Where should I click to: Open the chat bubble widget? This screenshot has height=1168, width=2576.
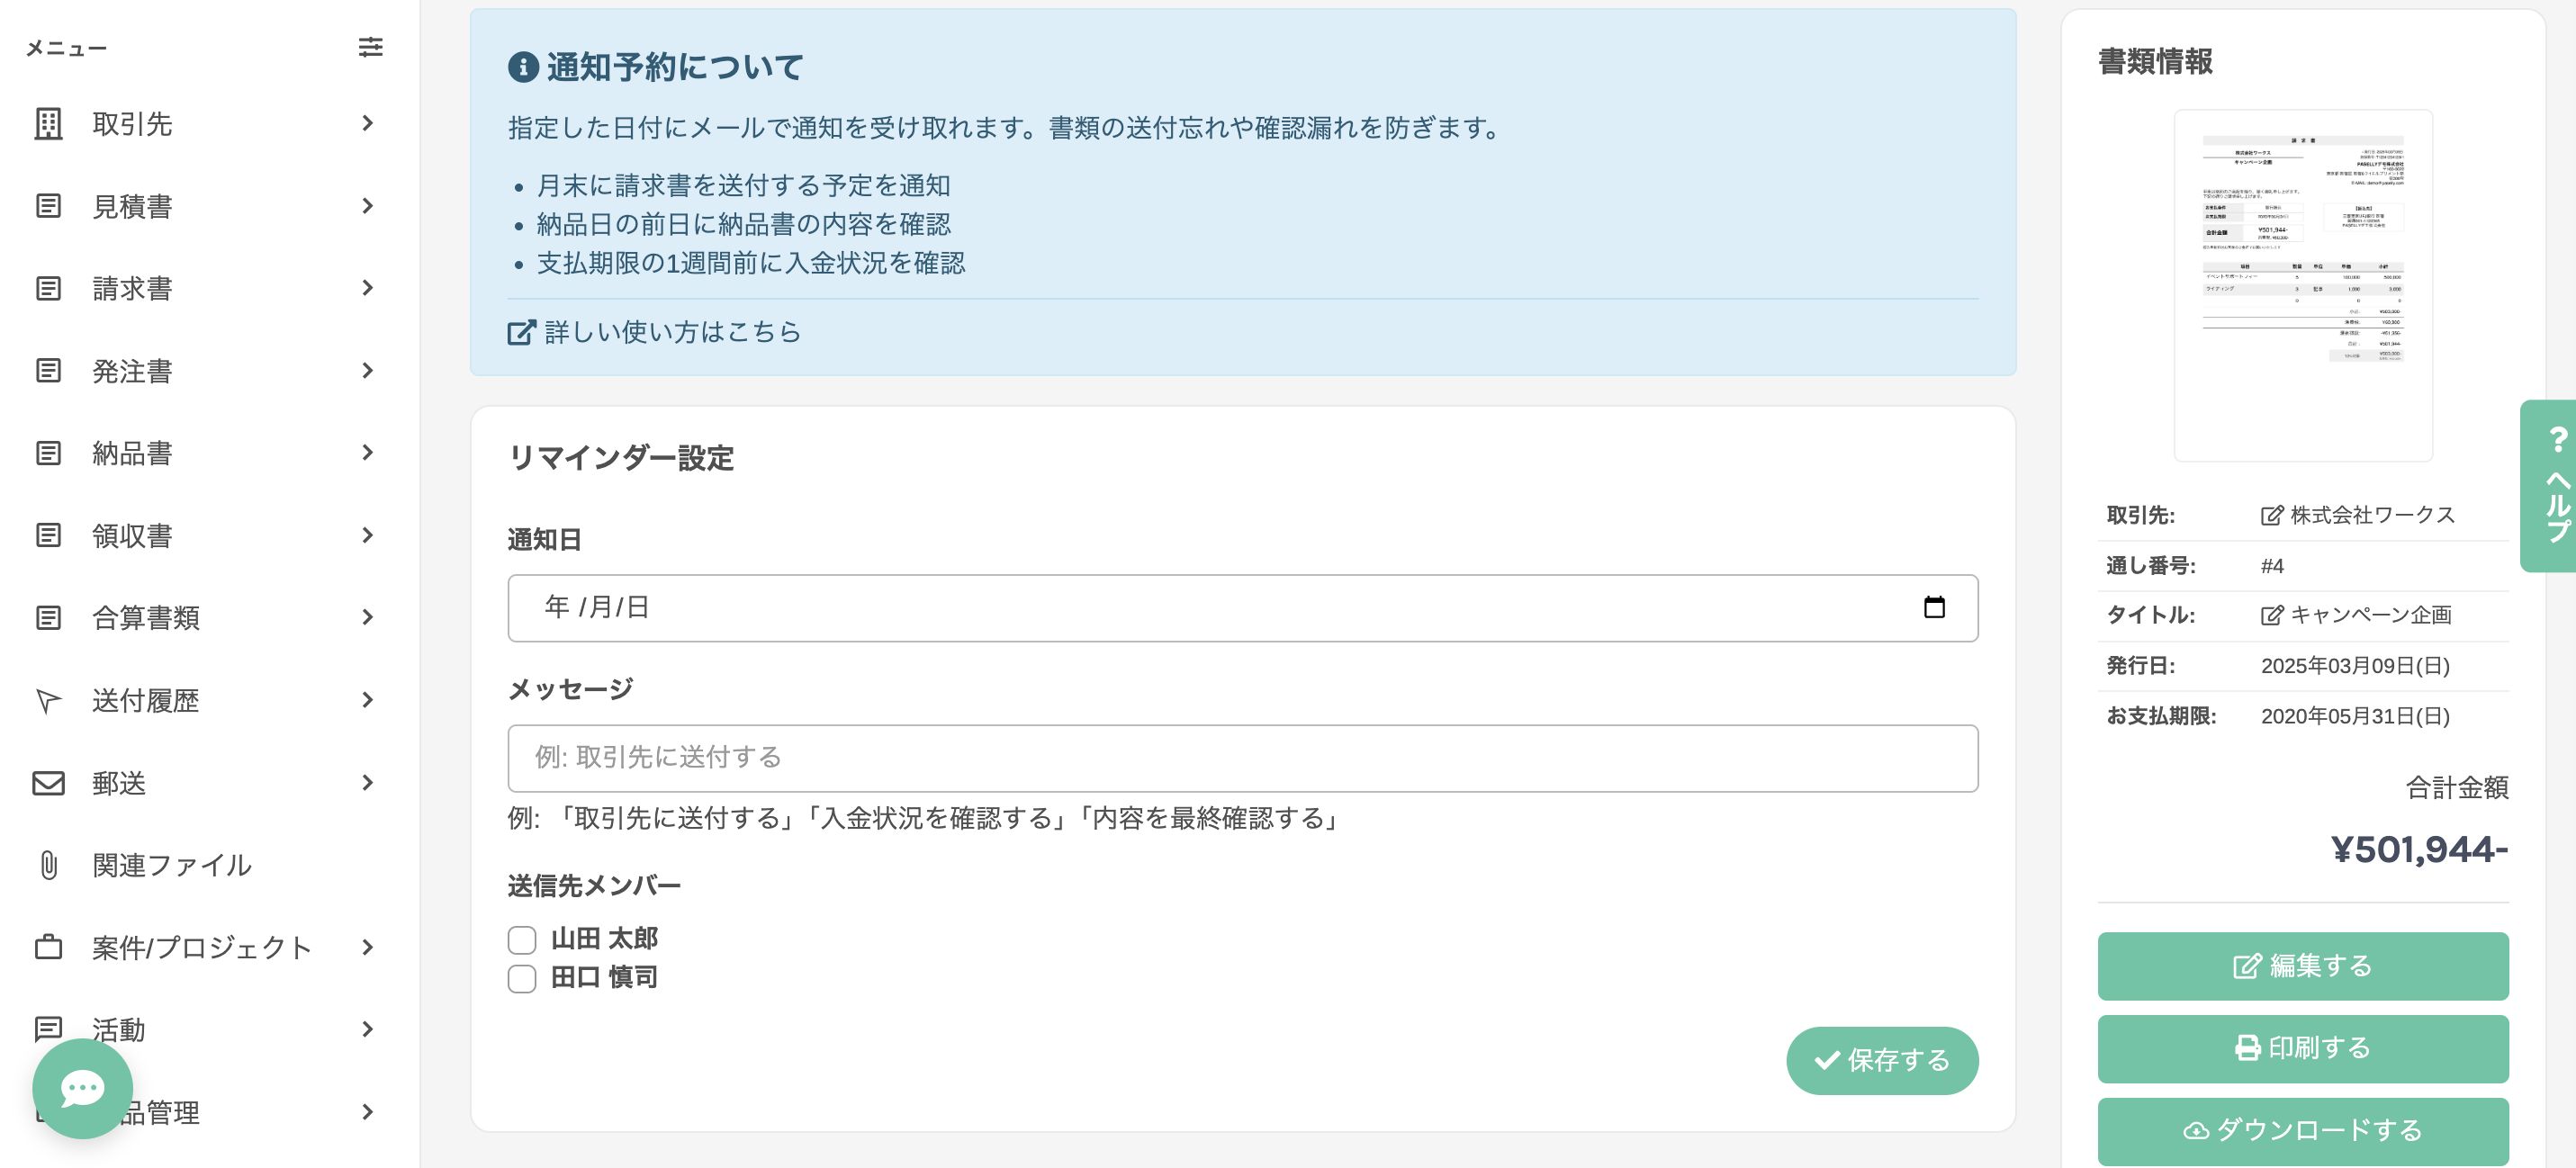82,1088
